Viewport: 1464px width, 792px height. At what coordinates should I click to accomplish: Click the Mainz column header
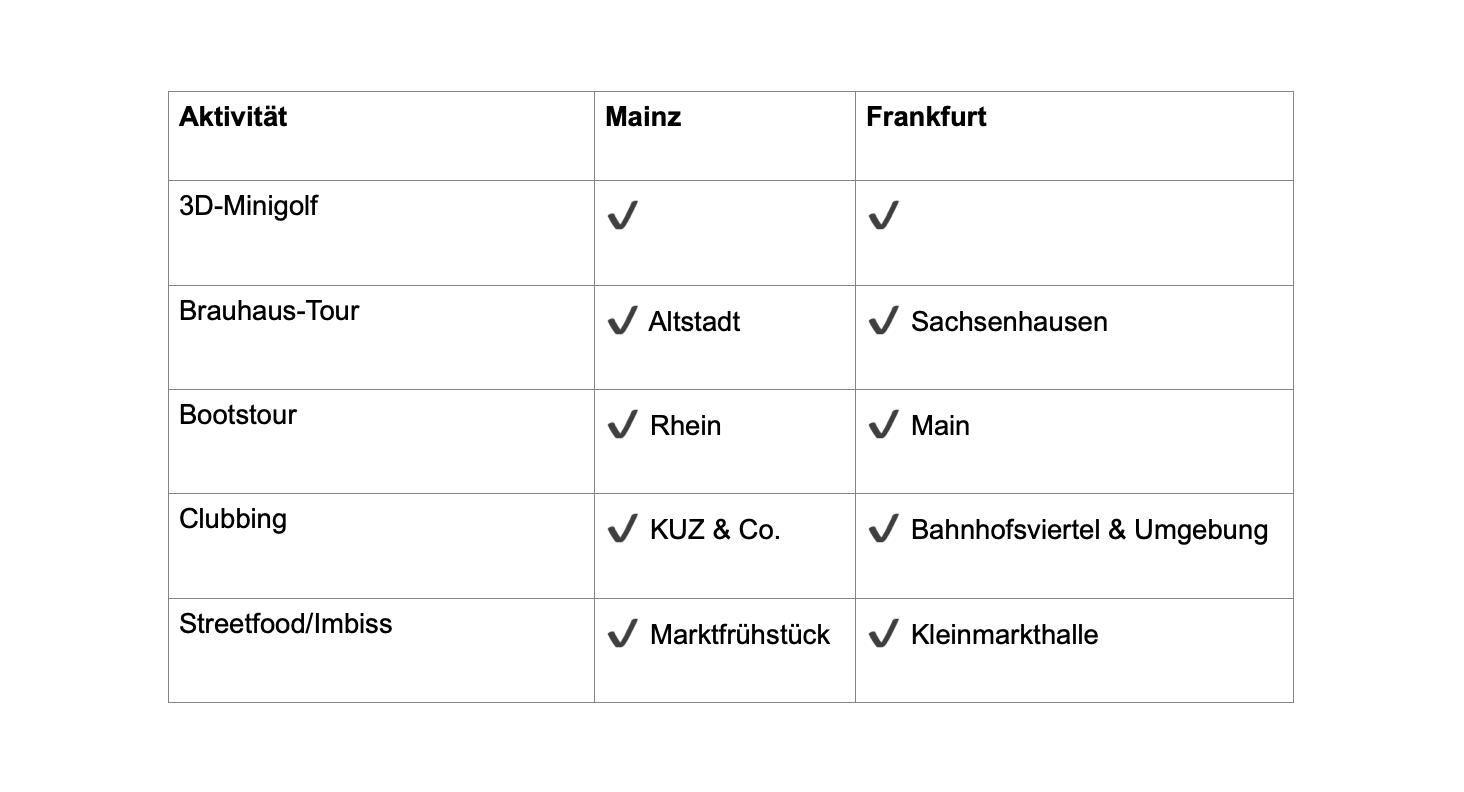[643, 117]
